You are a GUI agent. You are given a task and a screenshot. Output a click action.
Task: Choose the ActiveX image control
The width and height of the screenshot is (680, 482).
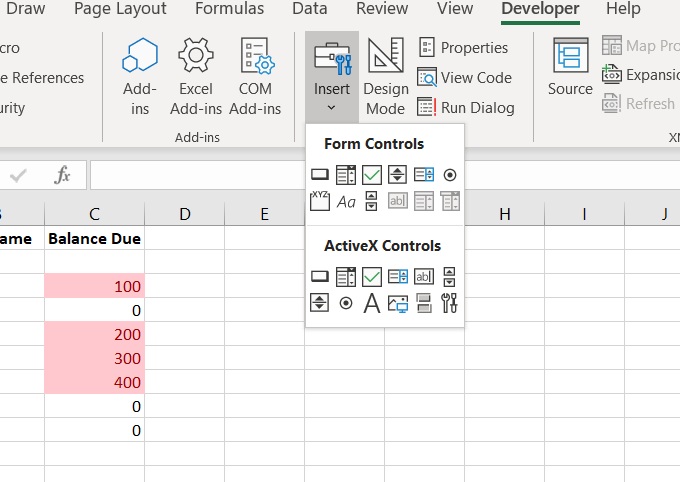[397, 303]
